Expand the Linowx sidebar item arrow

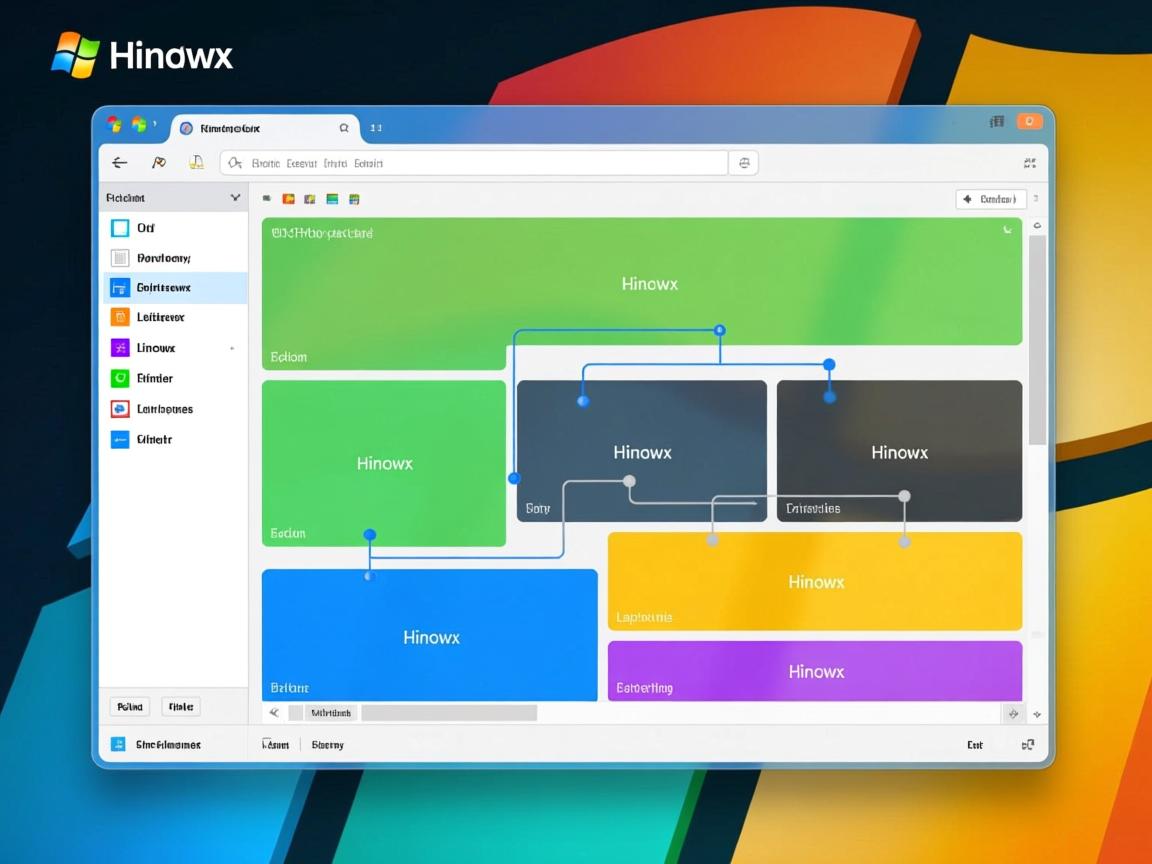click(x=232, y=348)
